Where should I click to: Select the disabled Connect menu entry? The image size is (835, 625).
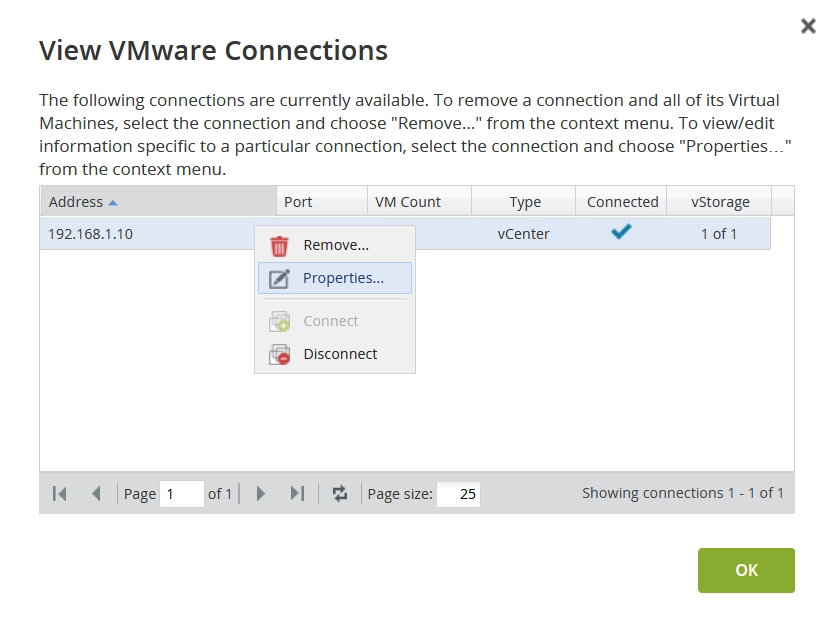pos(335,321)
